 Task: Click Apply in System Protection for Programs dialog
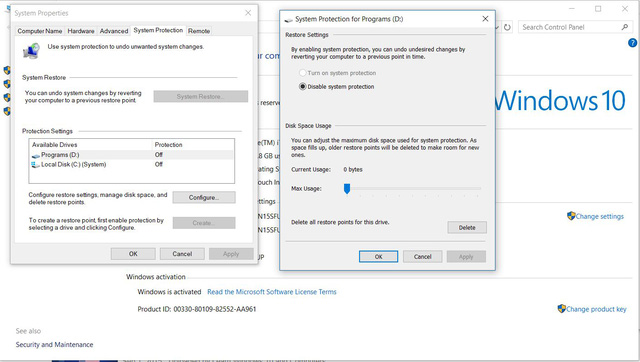[466, 257]
